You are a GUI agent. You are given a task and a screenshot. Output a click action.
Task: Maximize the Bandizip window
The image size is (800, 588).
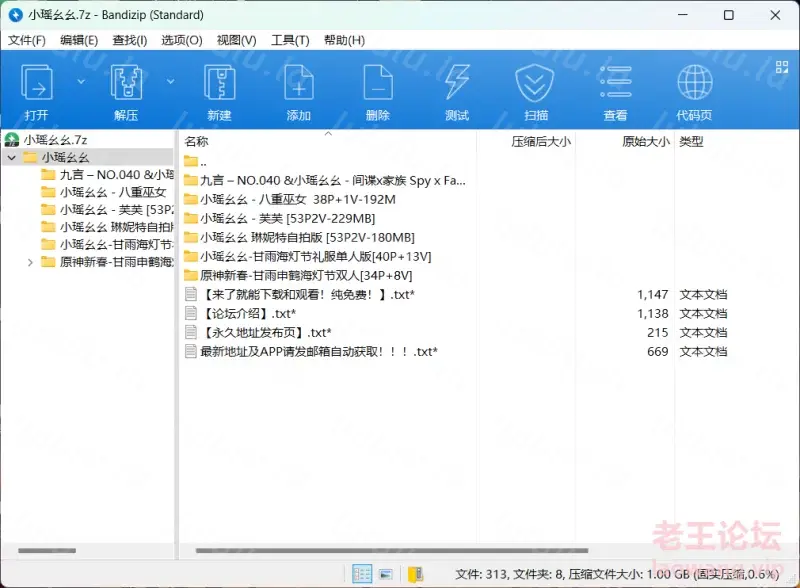point(729,15)
